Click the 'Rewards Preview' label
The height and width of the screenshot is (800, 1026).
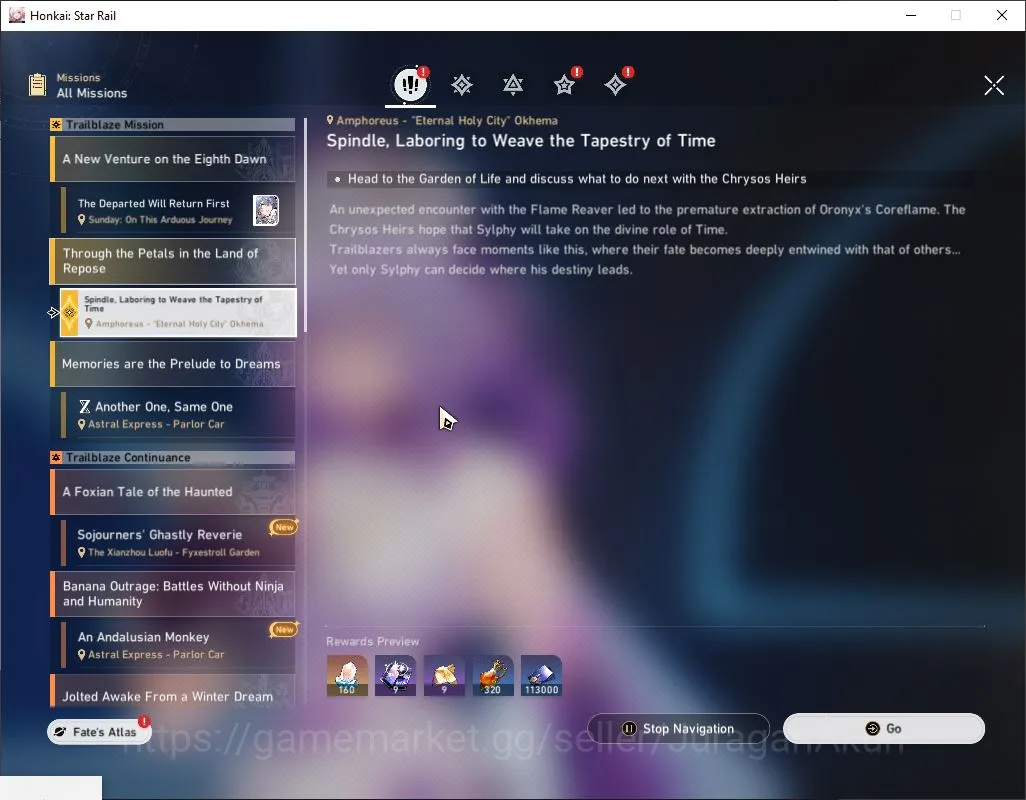tap(372, 642)
